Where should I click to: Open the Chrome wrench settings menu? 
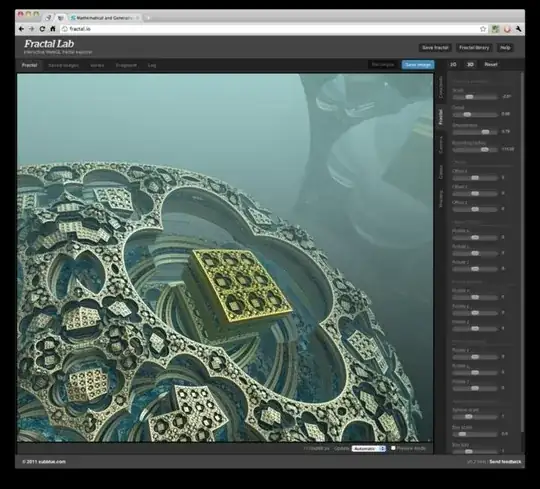coord(518,29)
